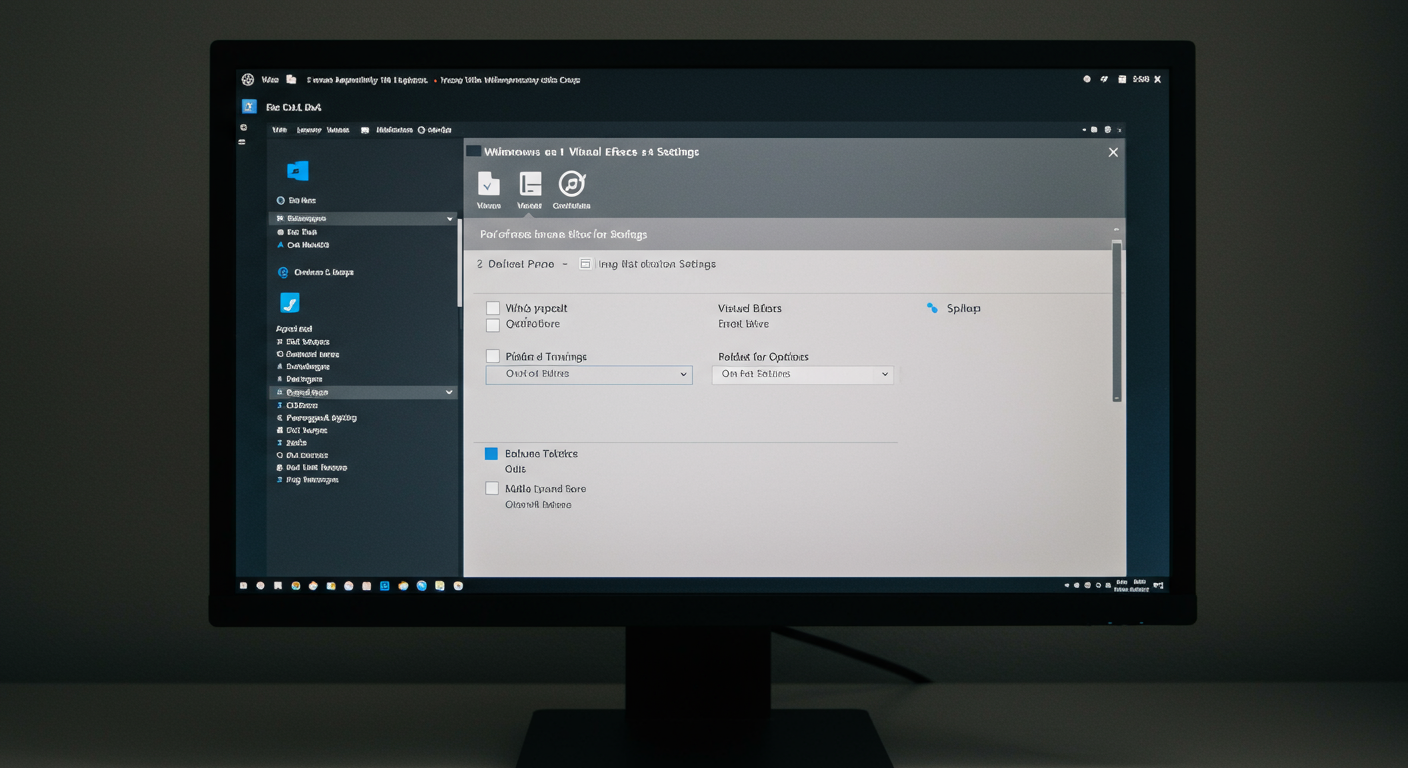
Task: Uncheck the blue 'Boluae Totekcs' checkbox
Action: pyautogui.click(x=491, y=454)
